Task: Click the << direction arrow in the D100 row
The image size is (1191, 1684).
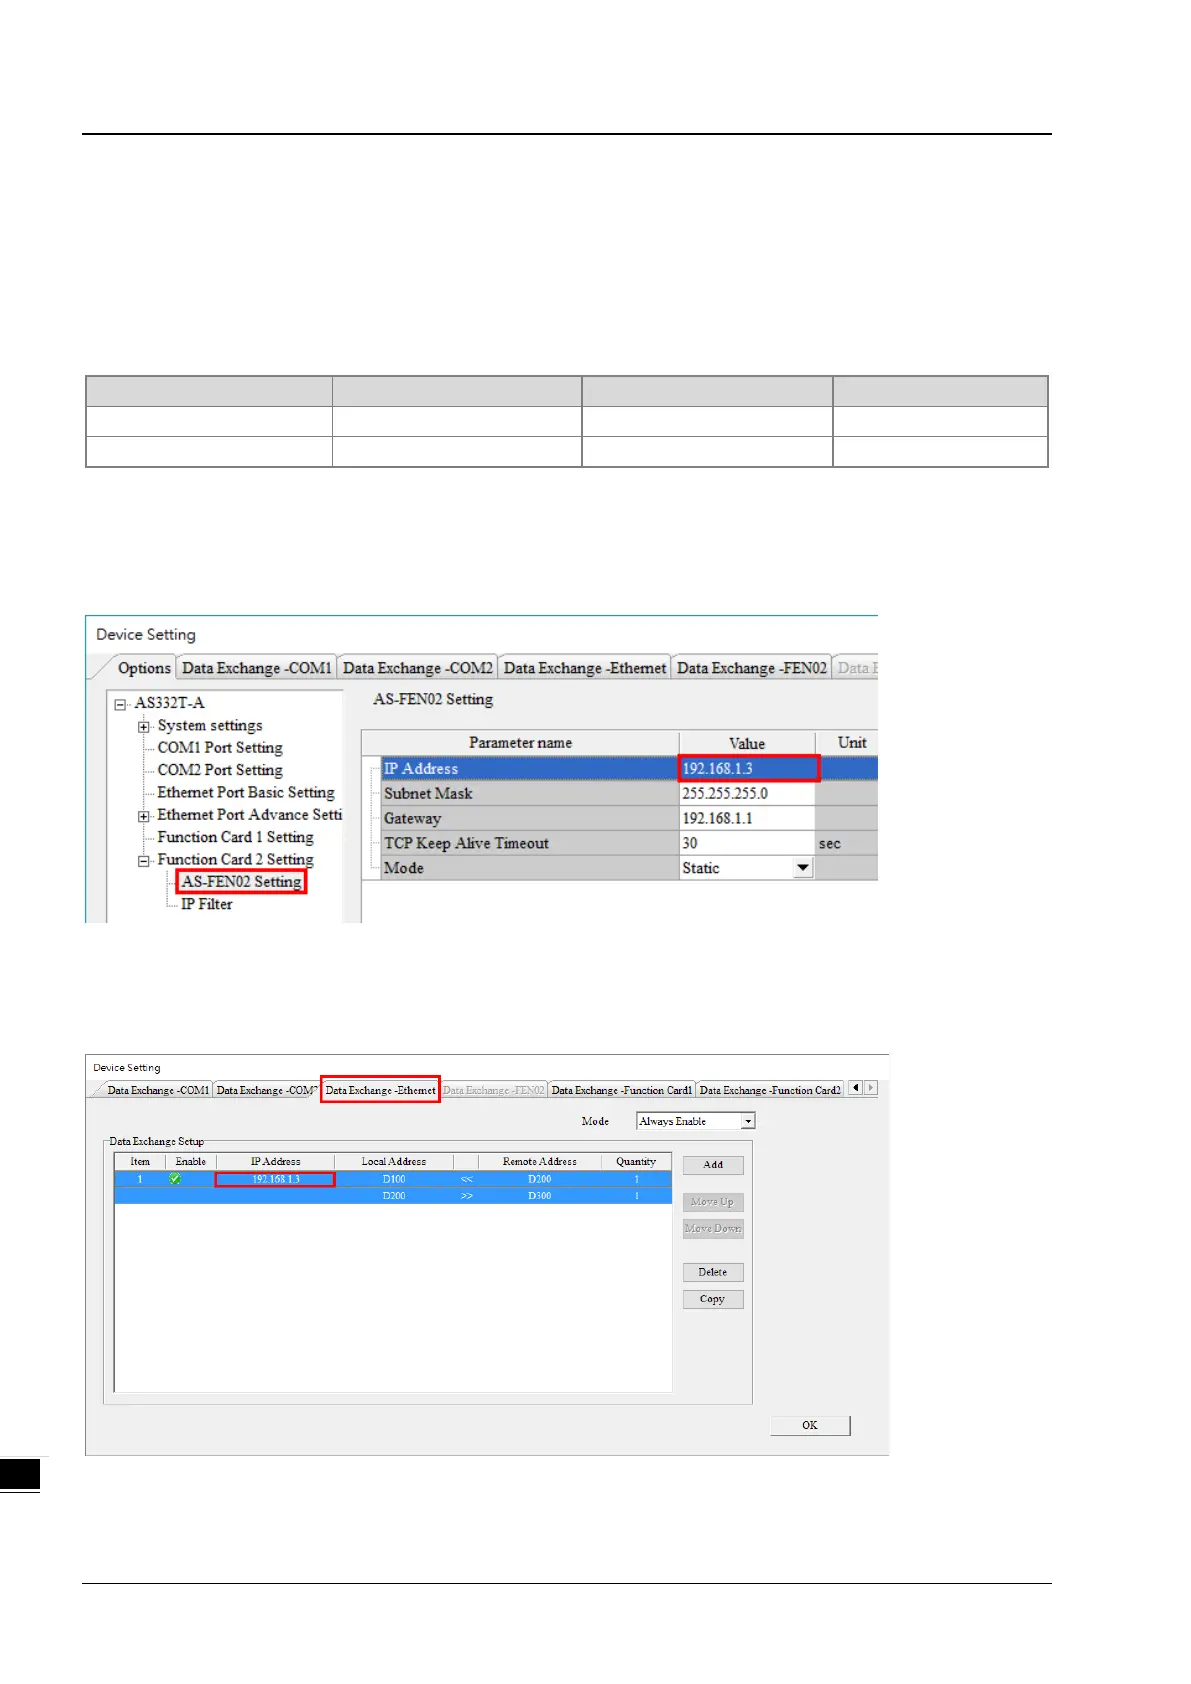Action: (466, 1179)
